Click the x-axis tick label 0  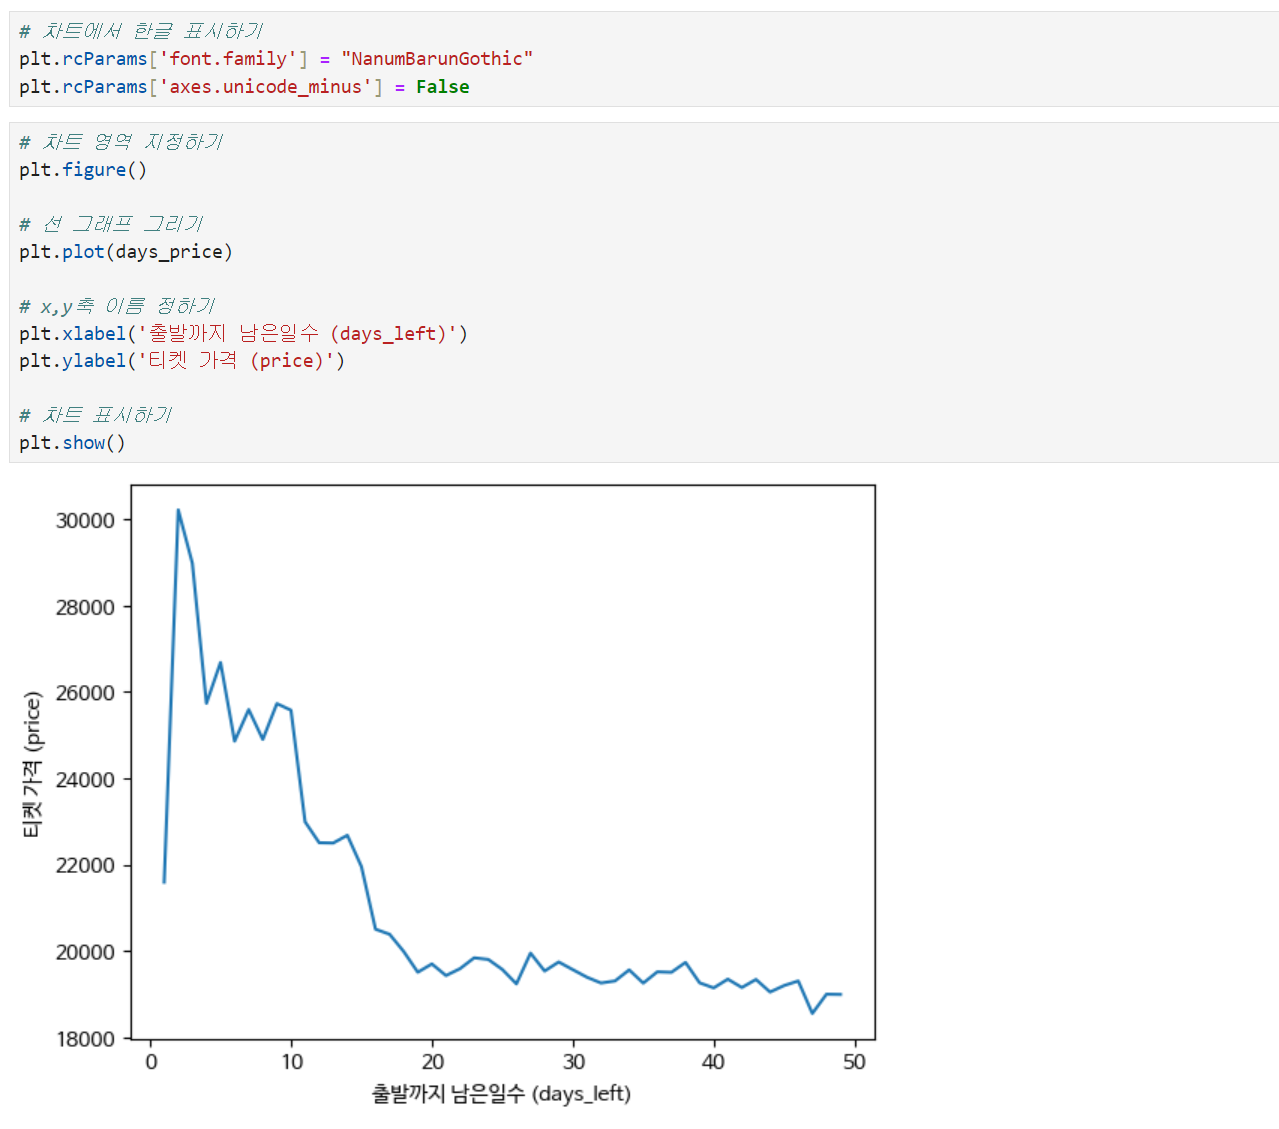point(151,1062)
